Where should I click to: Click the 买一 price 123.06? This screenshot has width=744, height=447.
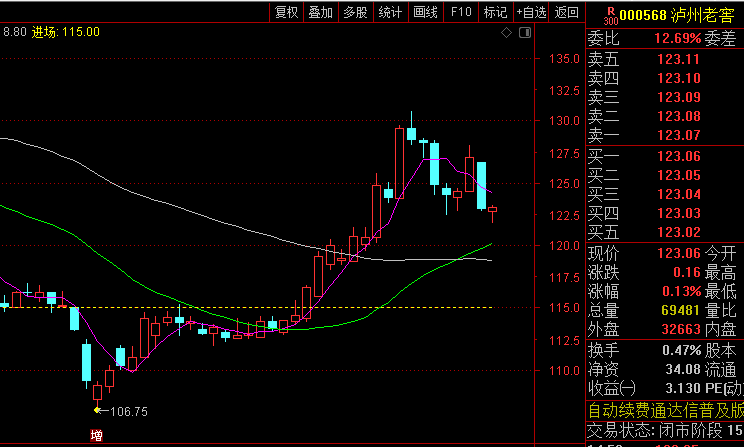pyautogui.click(x=678, y=156)
